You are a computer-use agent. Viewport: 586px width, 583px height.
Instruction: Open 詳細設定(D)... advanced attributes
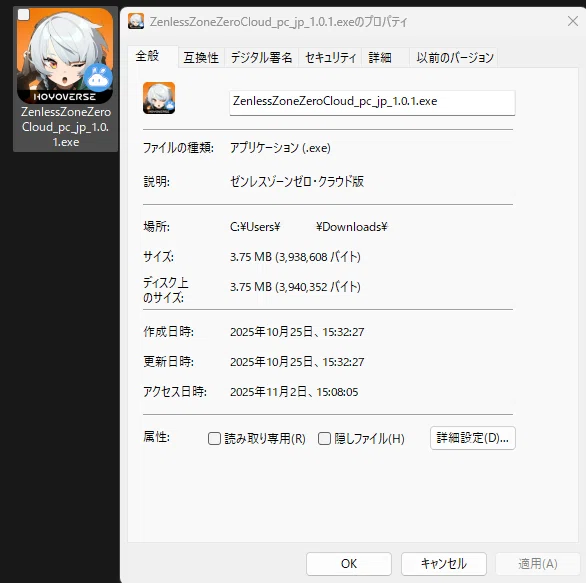click(x=473, y=438)
